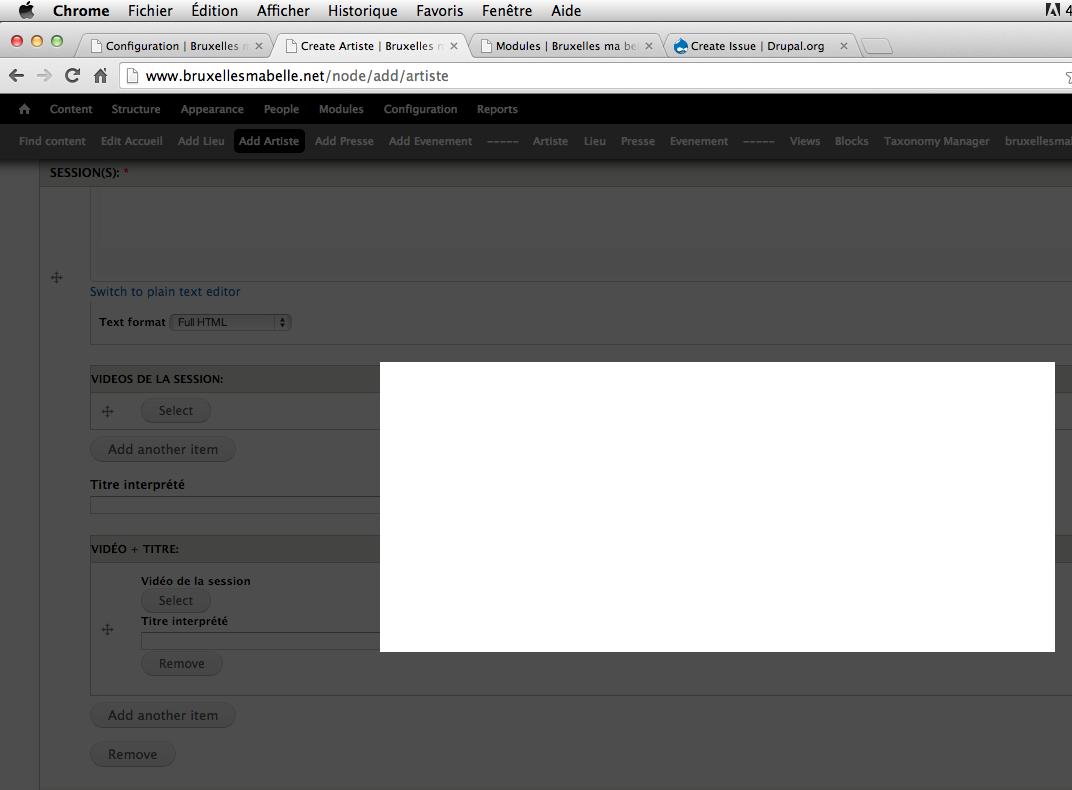Click the drag handle in the VIDÉO + TITRE section

tap(107, 629)
